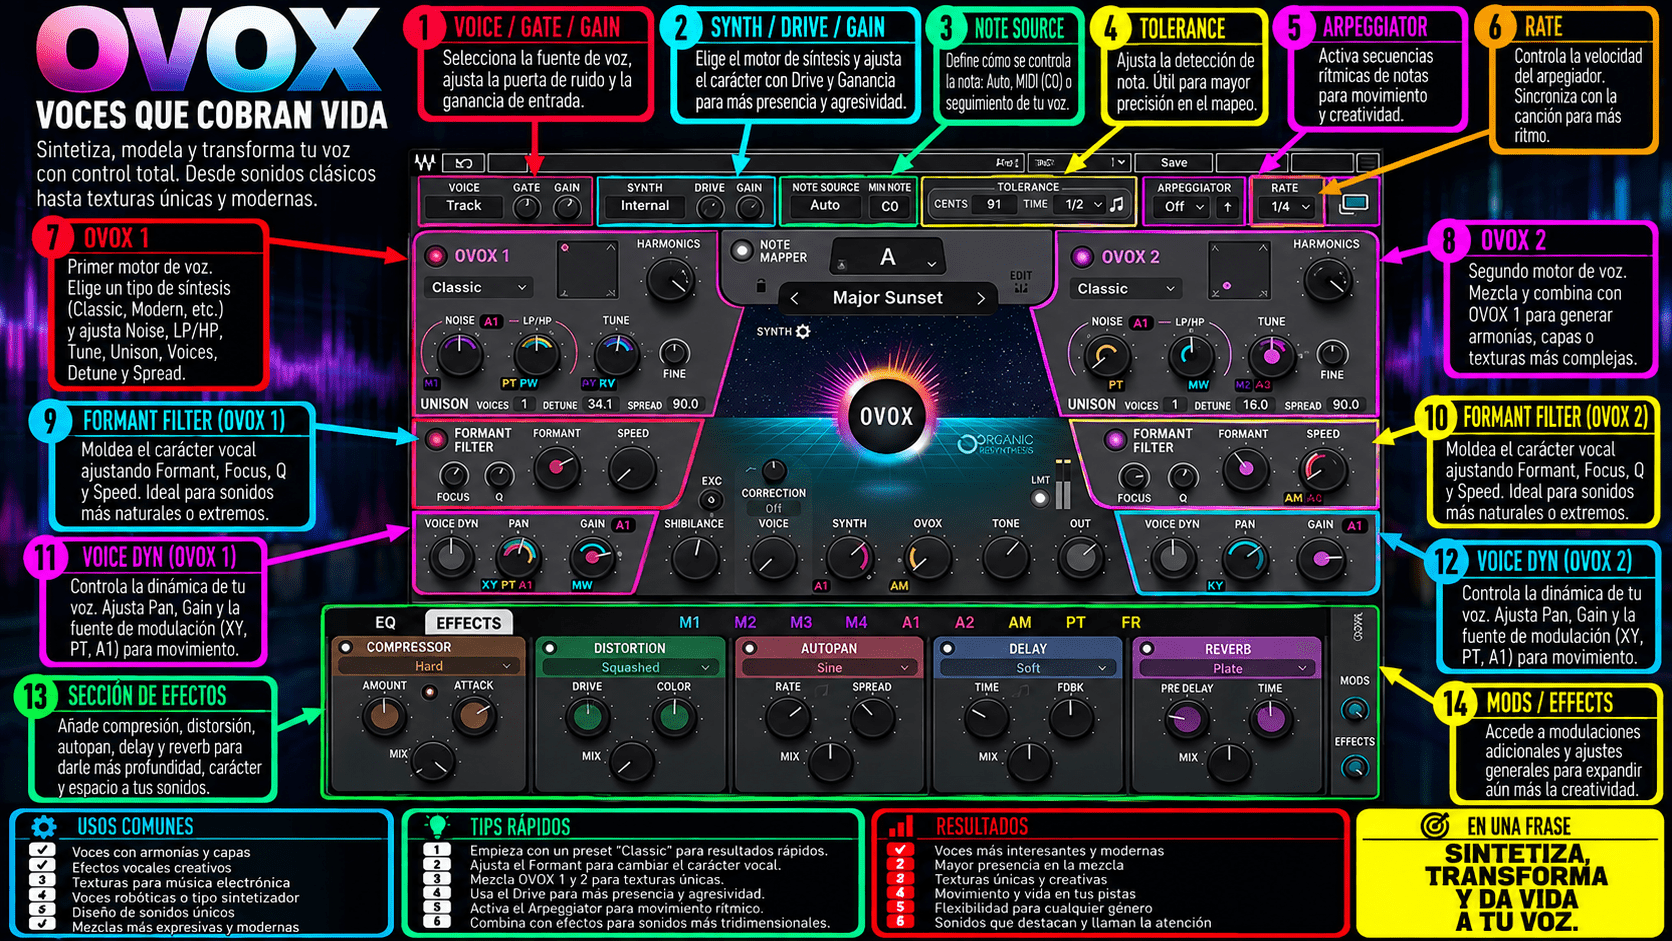Image resolution: width=1672 pixels, height=941 pixels.
Task: Open the Rate 1/4 dropdown
Action: (x=1289, y=207)
